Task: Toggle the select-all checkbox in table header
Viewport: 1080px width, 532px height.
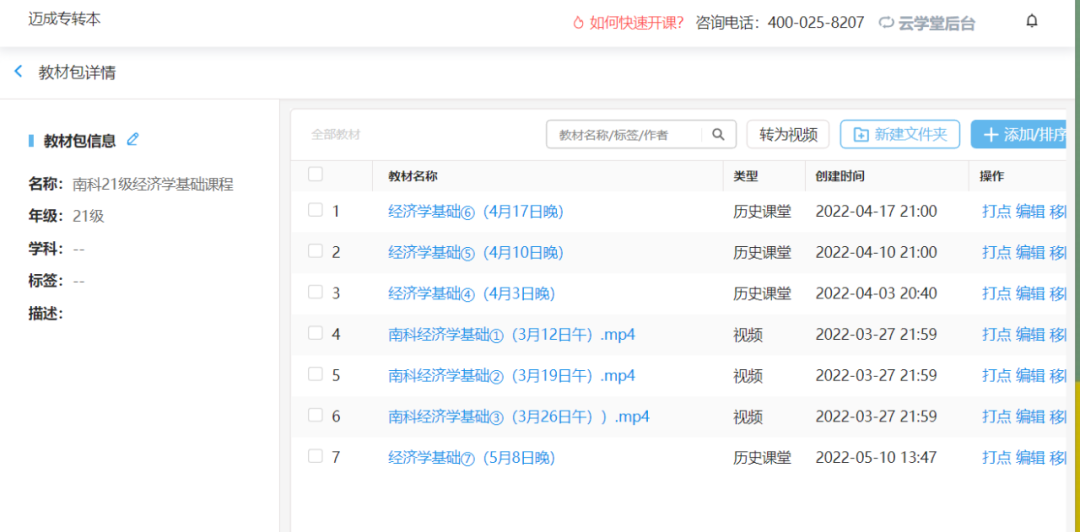Action: pyautogui.click(x=315, y=175)
